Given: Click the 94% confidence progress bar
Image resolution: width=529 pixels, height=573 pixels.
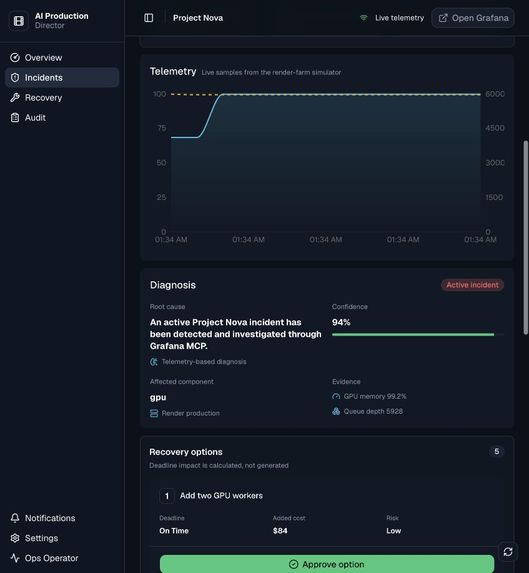Looking at the screenshot, I should click(x=418, y=334).
